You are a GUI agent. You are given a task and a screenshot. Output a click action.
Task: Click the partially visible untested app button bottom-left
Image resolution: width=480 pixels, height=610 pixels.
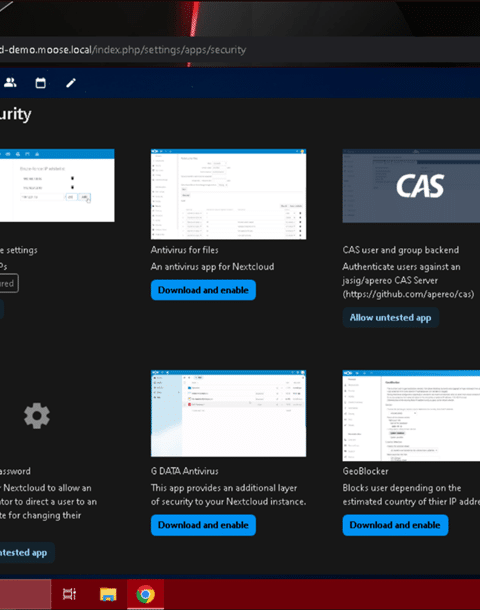26,552
